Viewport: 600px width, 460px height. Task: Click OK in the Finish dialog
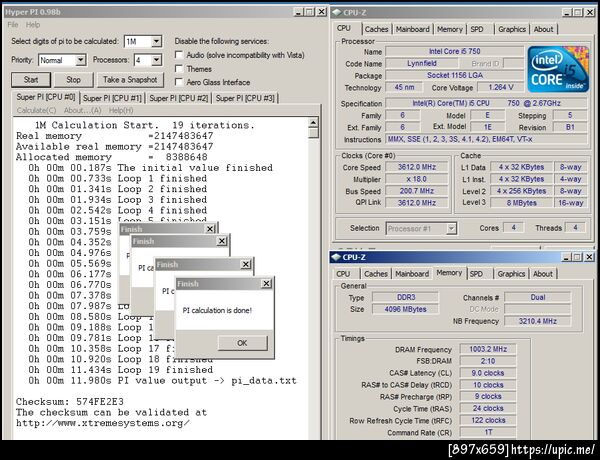coord(242,343)
